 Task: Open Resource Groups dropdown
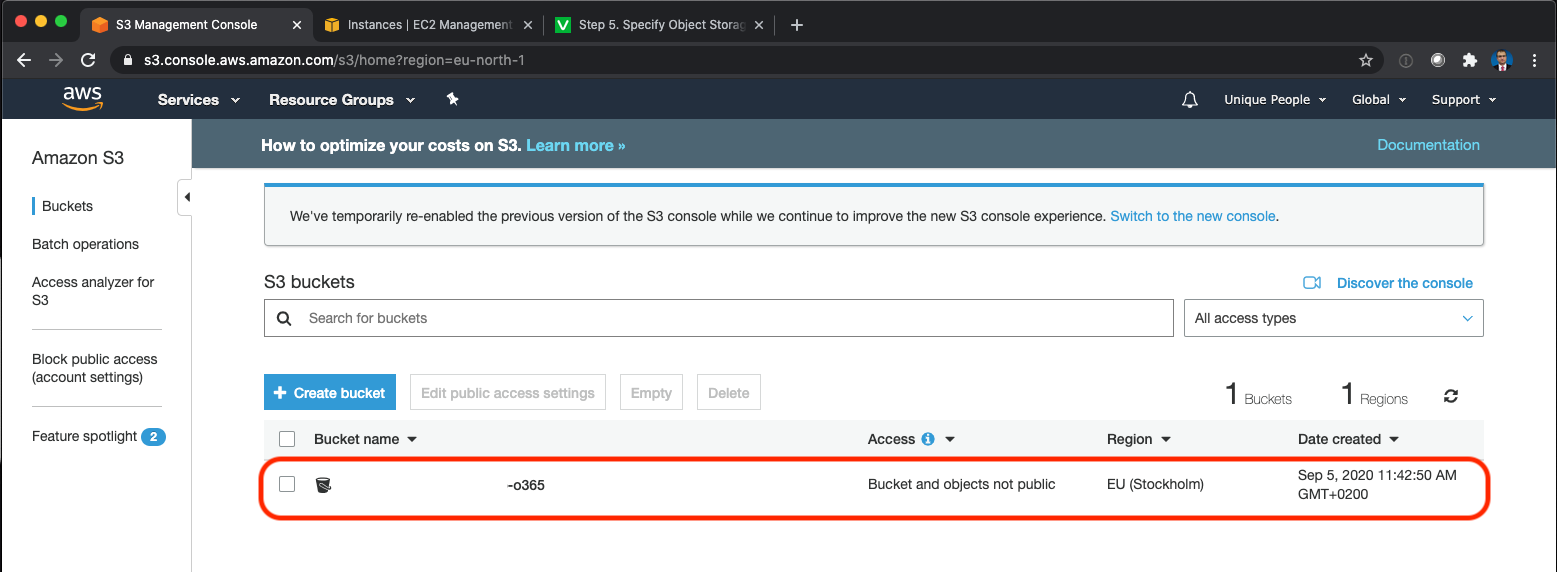pos(341,100)
